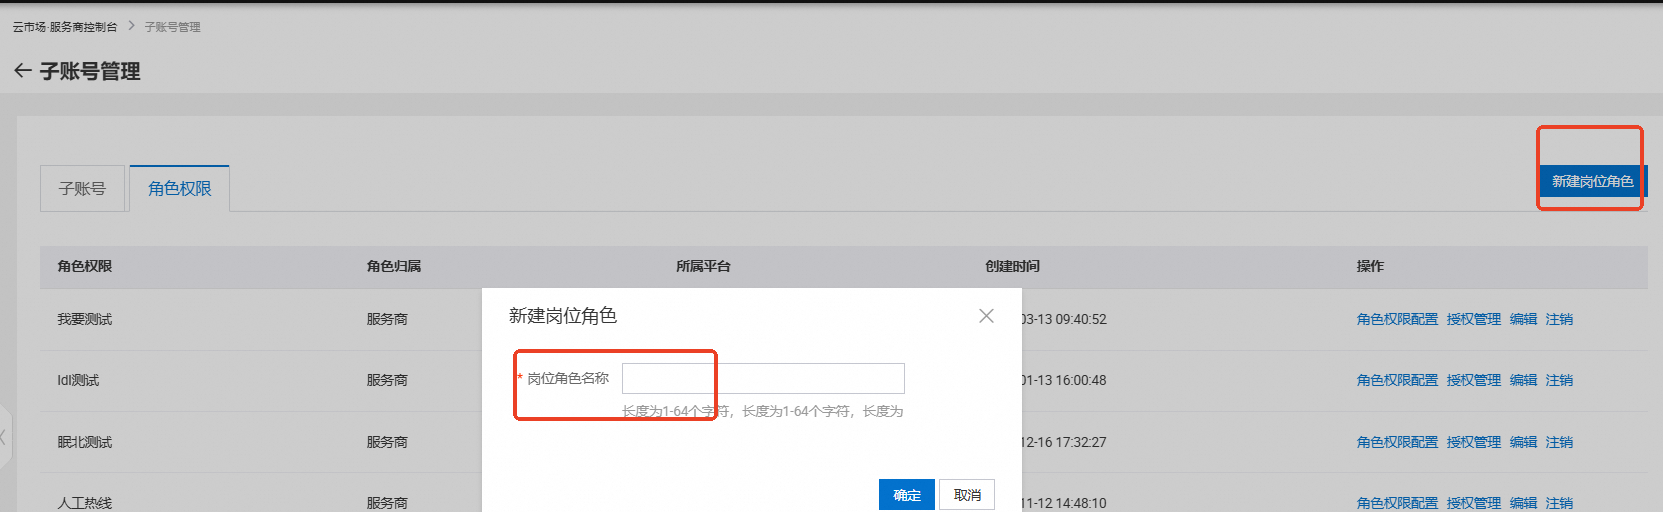Screen dimensions: 1663x512
Task: Click 注销 in the ldl测试 row
Action: [x=1559, y=380]
